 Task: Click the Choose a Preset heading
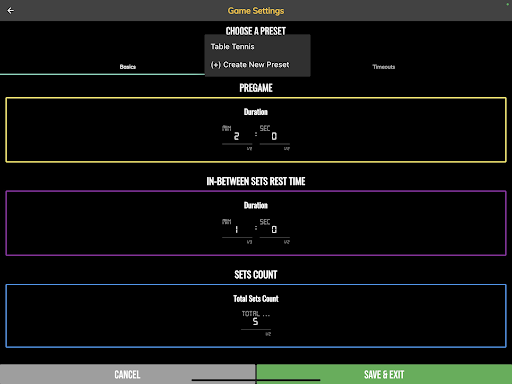[x=256, y=31]
